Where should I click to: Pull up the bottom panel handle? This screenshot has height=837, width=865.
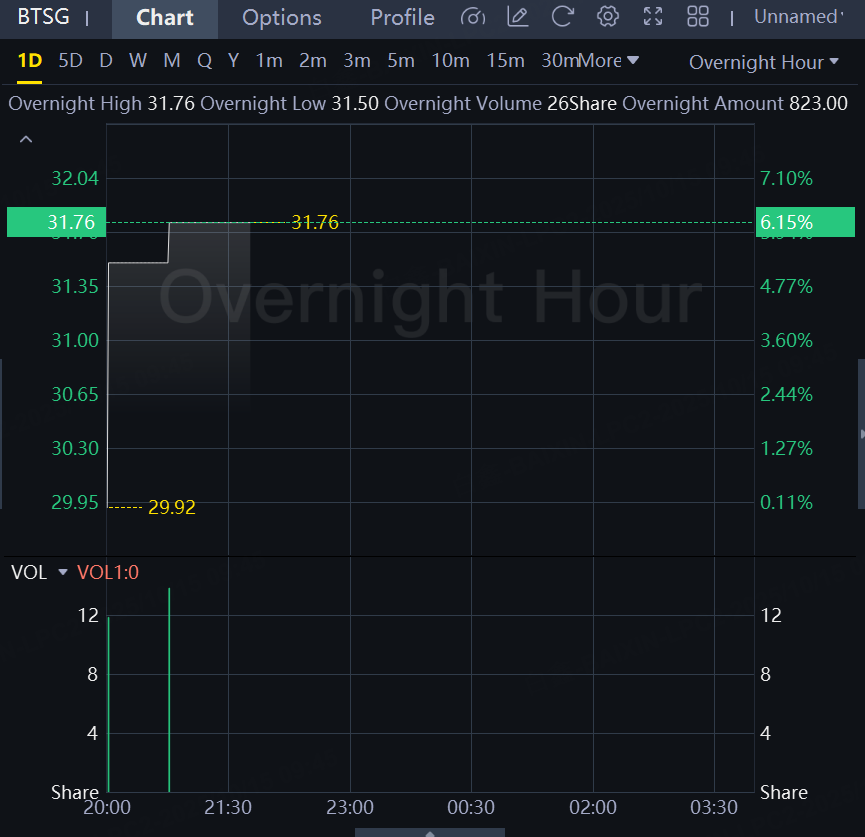[x=430, y=832]
